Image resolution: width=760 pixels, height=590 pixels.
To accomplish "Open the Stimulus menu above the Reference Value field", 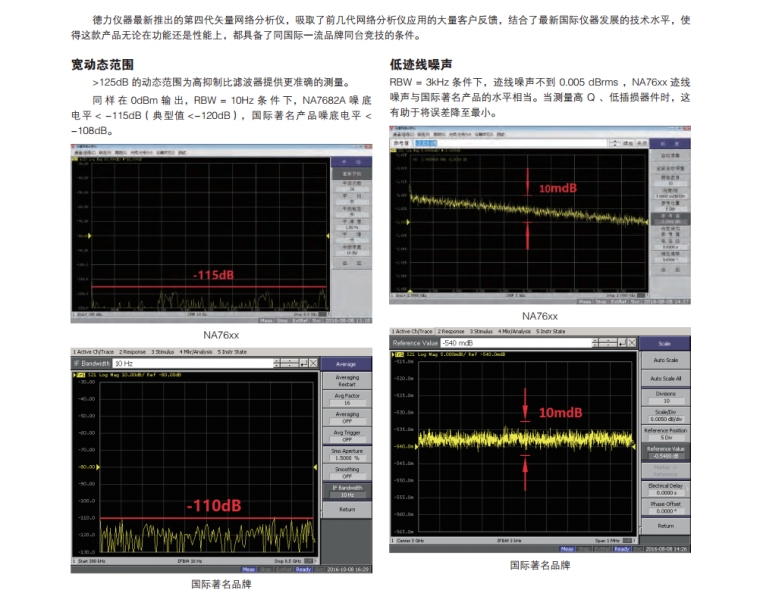I will point(482,331).
